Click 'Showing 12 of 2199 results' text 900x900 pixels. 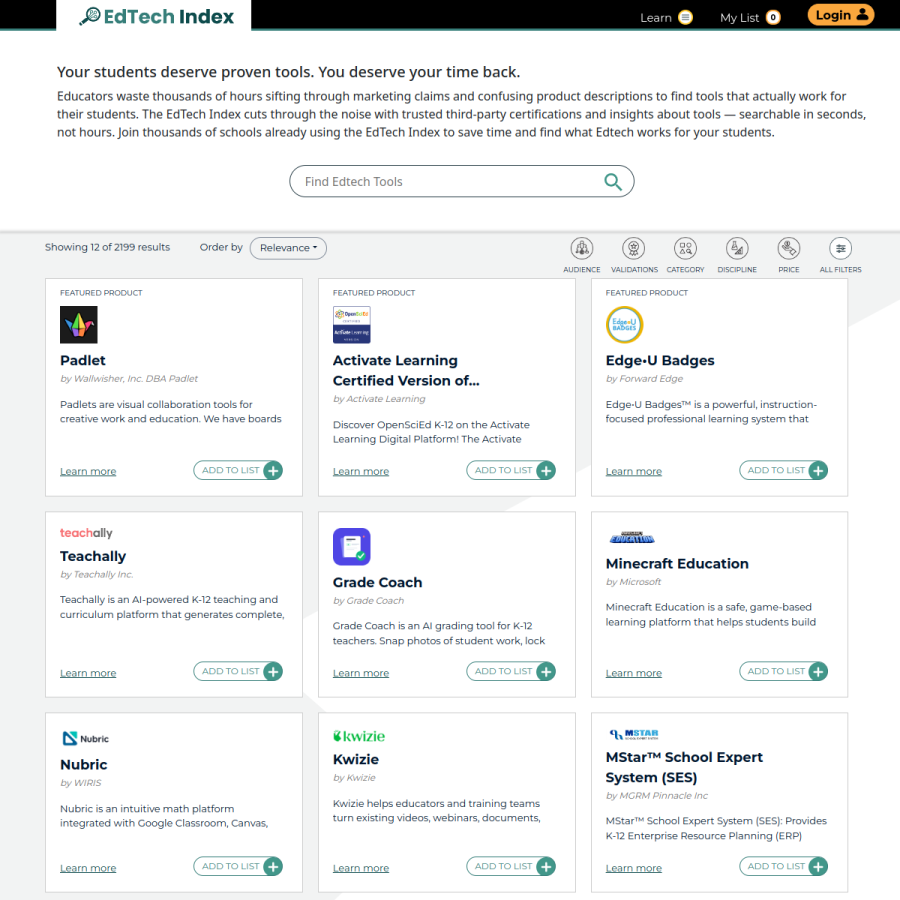107,247
